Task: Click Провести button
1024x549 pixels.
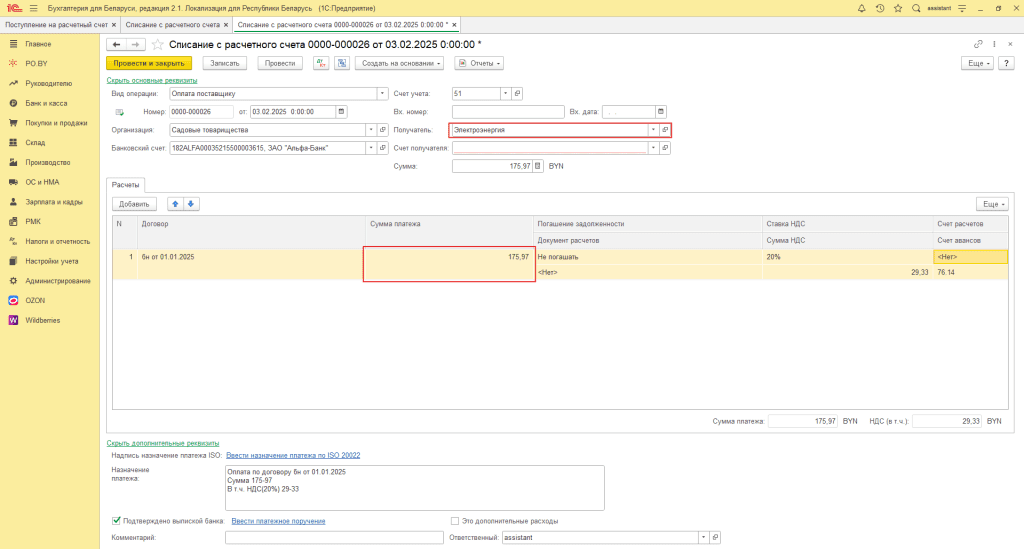Action: coord(280,63)
